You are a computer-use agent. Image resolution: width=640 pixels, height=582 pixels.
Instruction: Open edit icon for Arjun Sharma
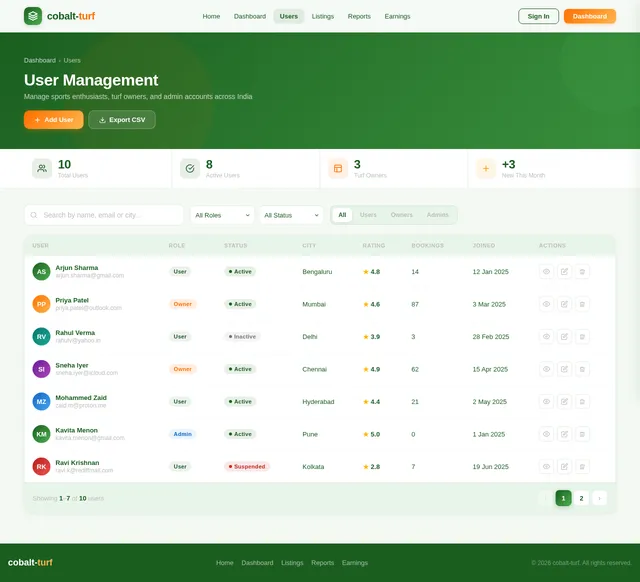tap(564, 271)
